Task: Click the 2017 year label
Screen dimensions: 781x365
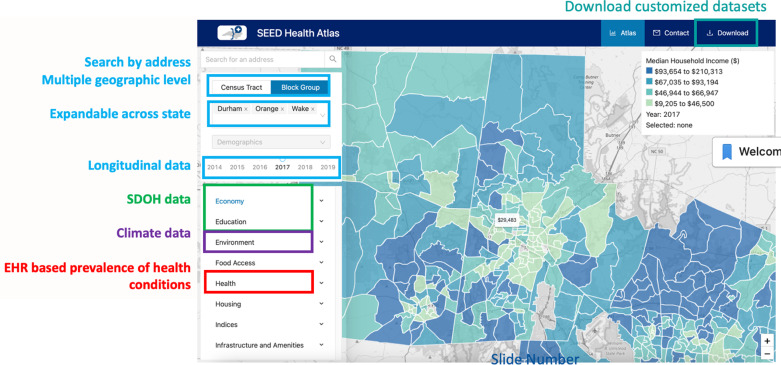Action: [x=282, y=167]
